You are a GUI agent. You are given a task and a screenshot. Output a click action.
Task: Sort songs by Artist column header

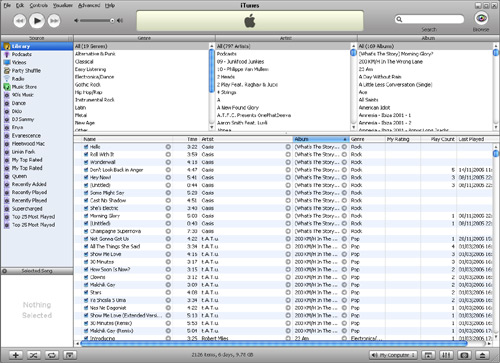[x=246, y=139]
